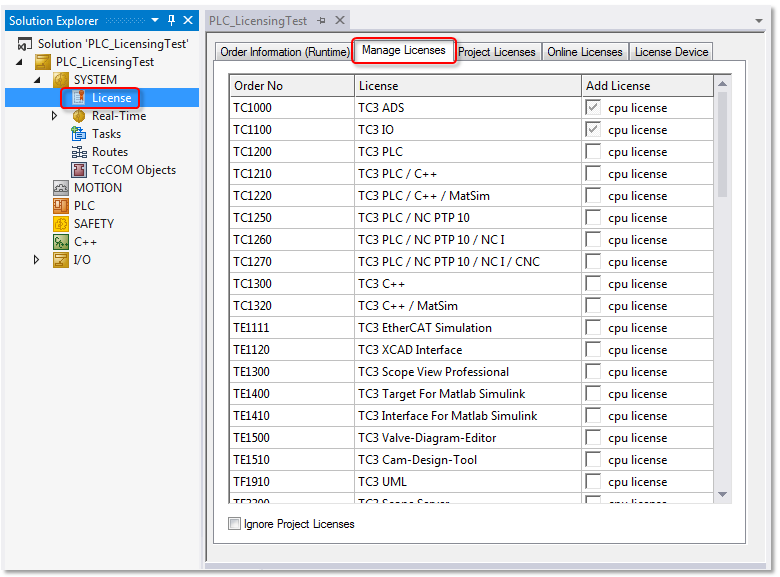Select the License item in the tree
Image resolution: width=780 pixels, height=577 pixels.
tap(111, 97)
